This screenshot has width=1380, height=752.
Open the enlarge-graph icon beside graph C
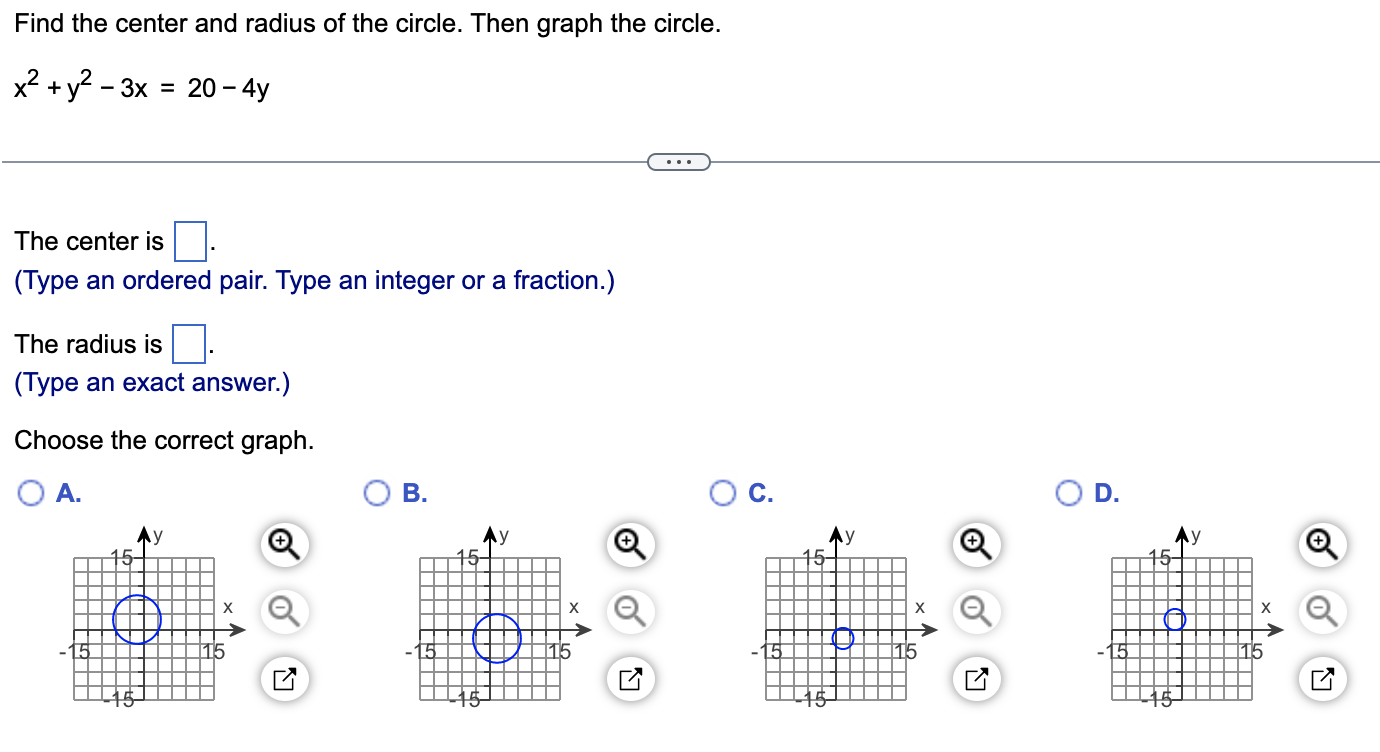974,679
